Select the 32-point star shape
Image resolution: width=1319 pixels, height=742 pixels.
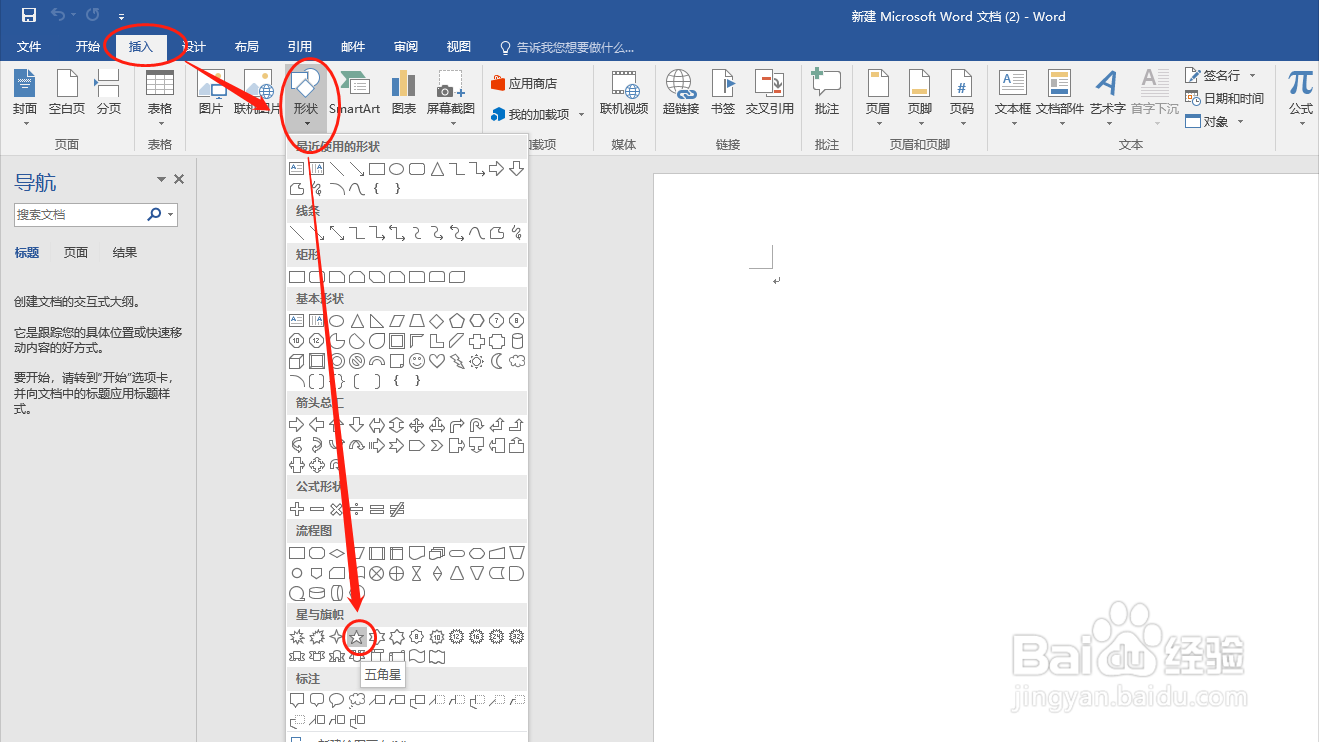pyautogui.click(x=517, y=636)
